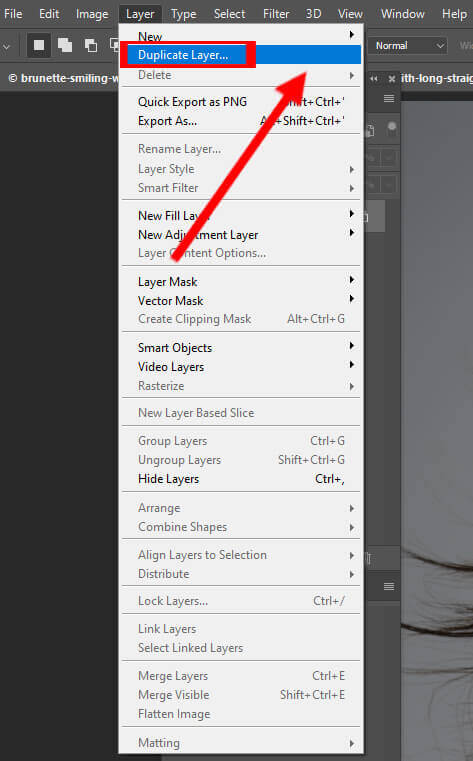Switch to the brunette-smiling document tab
This screenshot has width=473, height=761.
pos(62,78)
